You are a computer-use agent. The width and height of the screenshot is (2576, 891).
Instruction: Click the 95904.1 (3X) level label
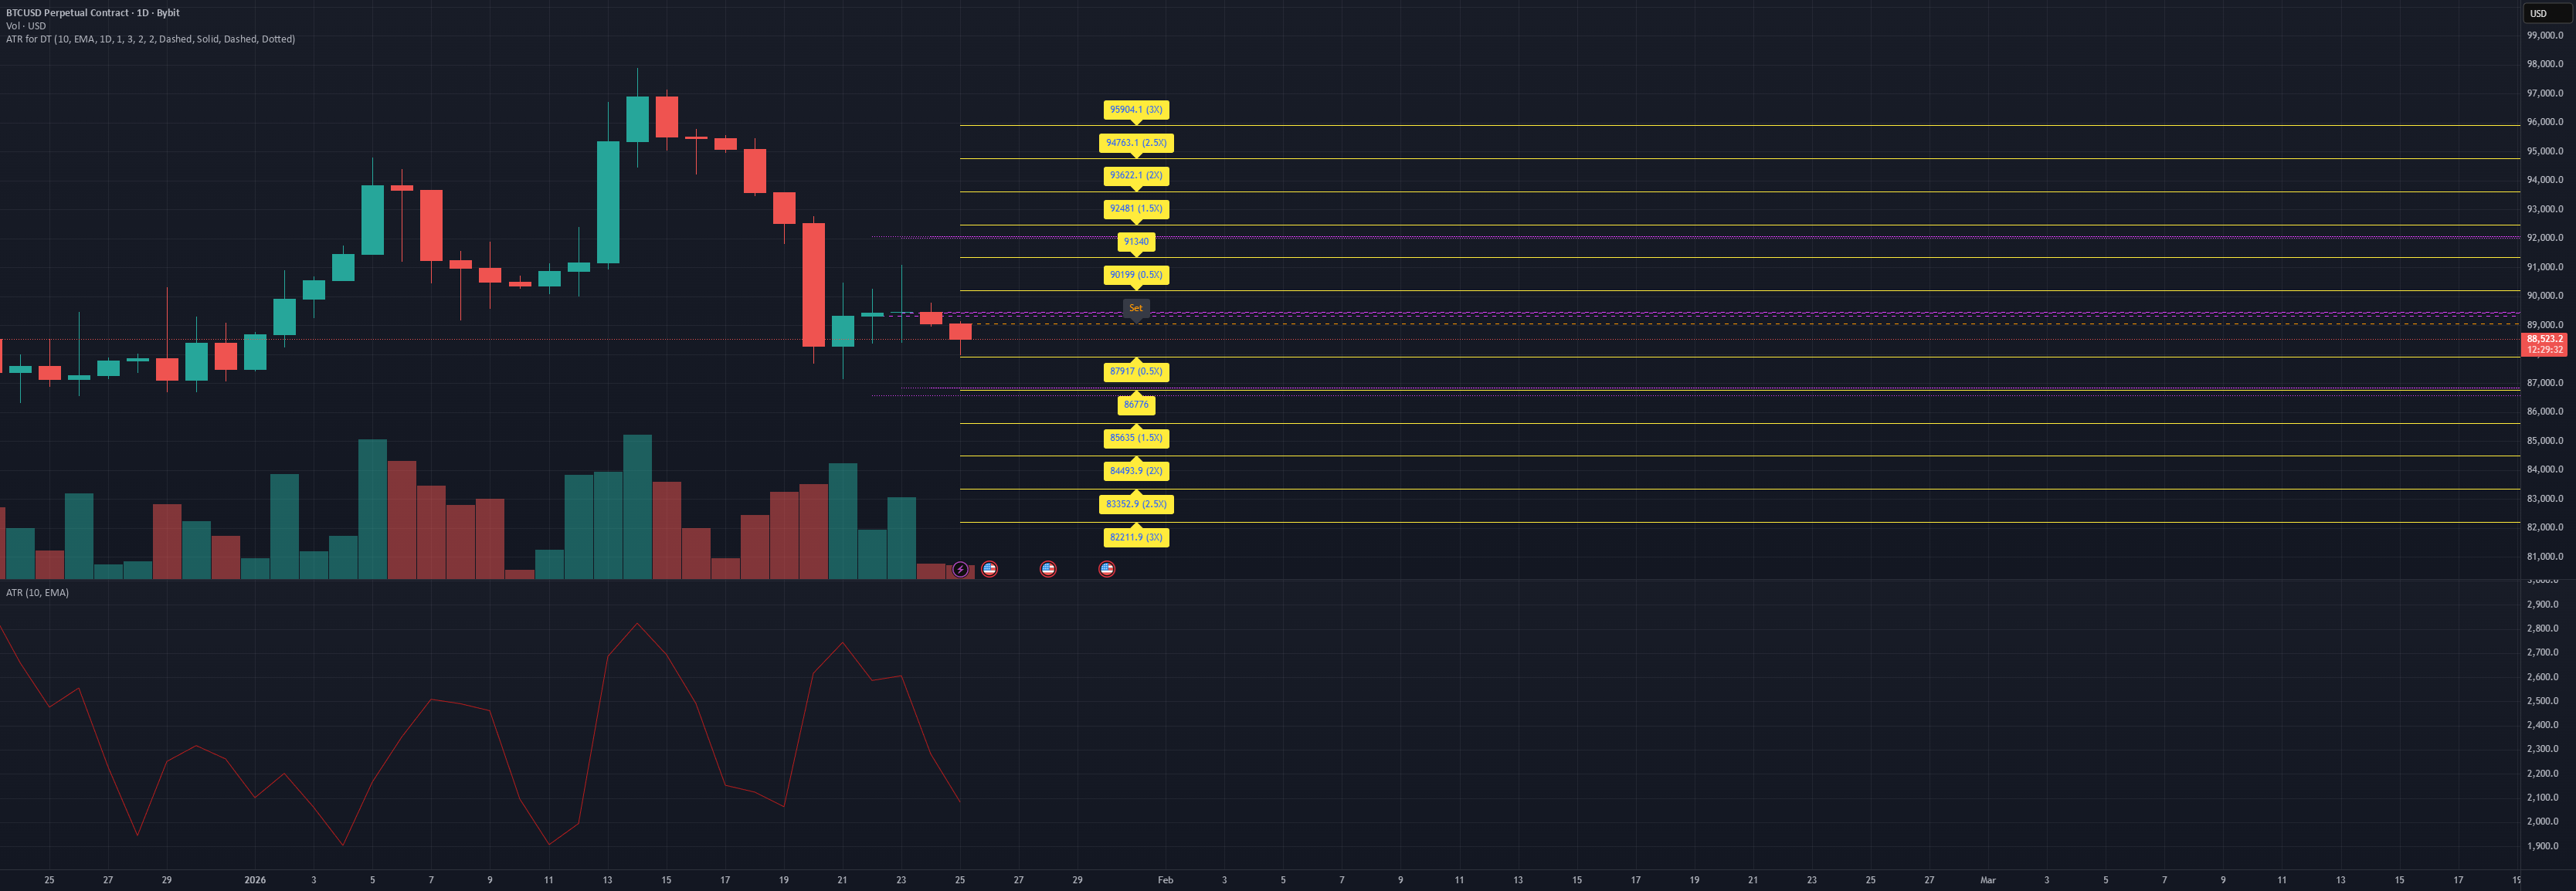tap(1136, 110)
